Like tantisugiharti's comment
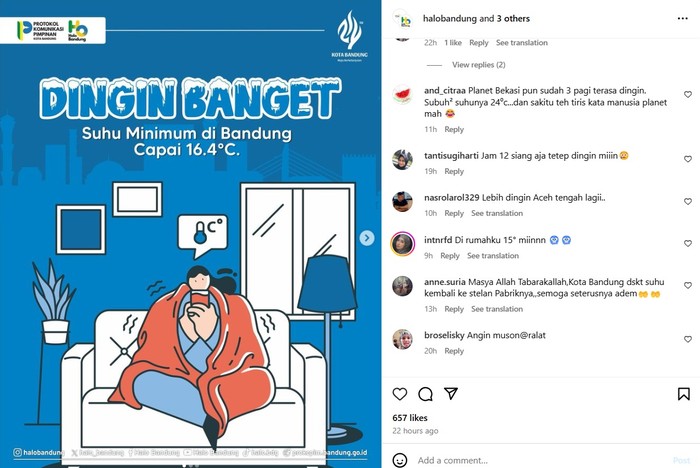 click(688, 159)
